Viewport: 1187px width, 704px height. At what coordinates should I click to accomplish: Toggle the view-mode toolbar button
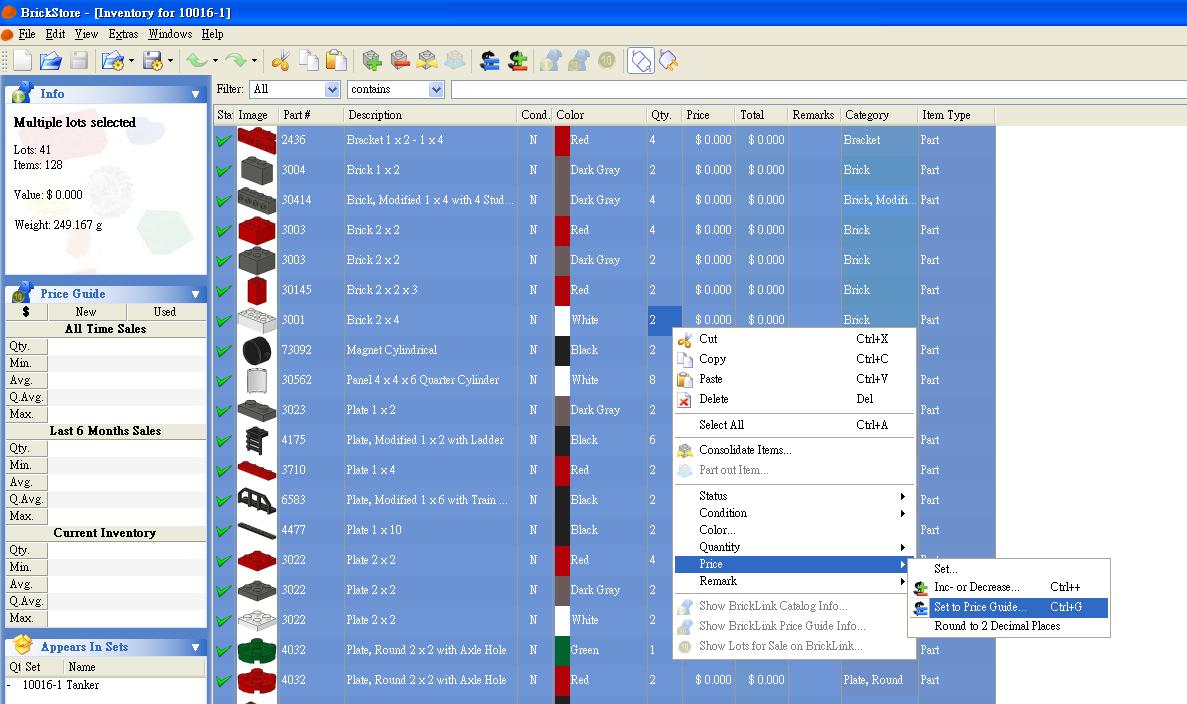[x=640, y=61]
